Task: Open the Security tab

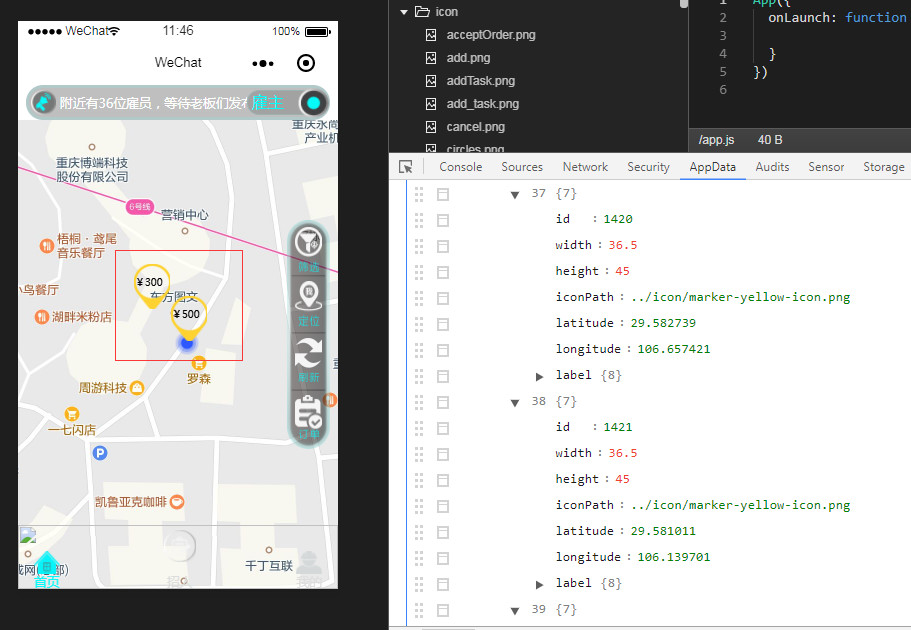Action: pyautogui.click(x=648, y=167)
